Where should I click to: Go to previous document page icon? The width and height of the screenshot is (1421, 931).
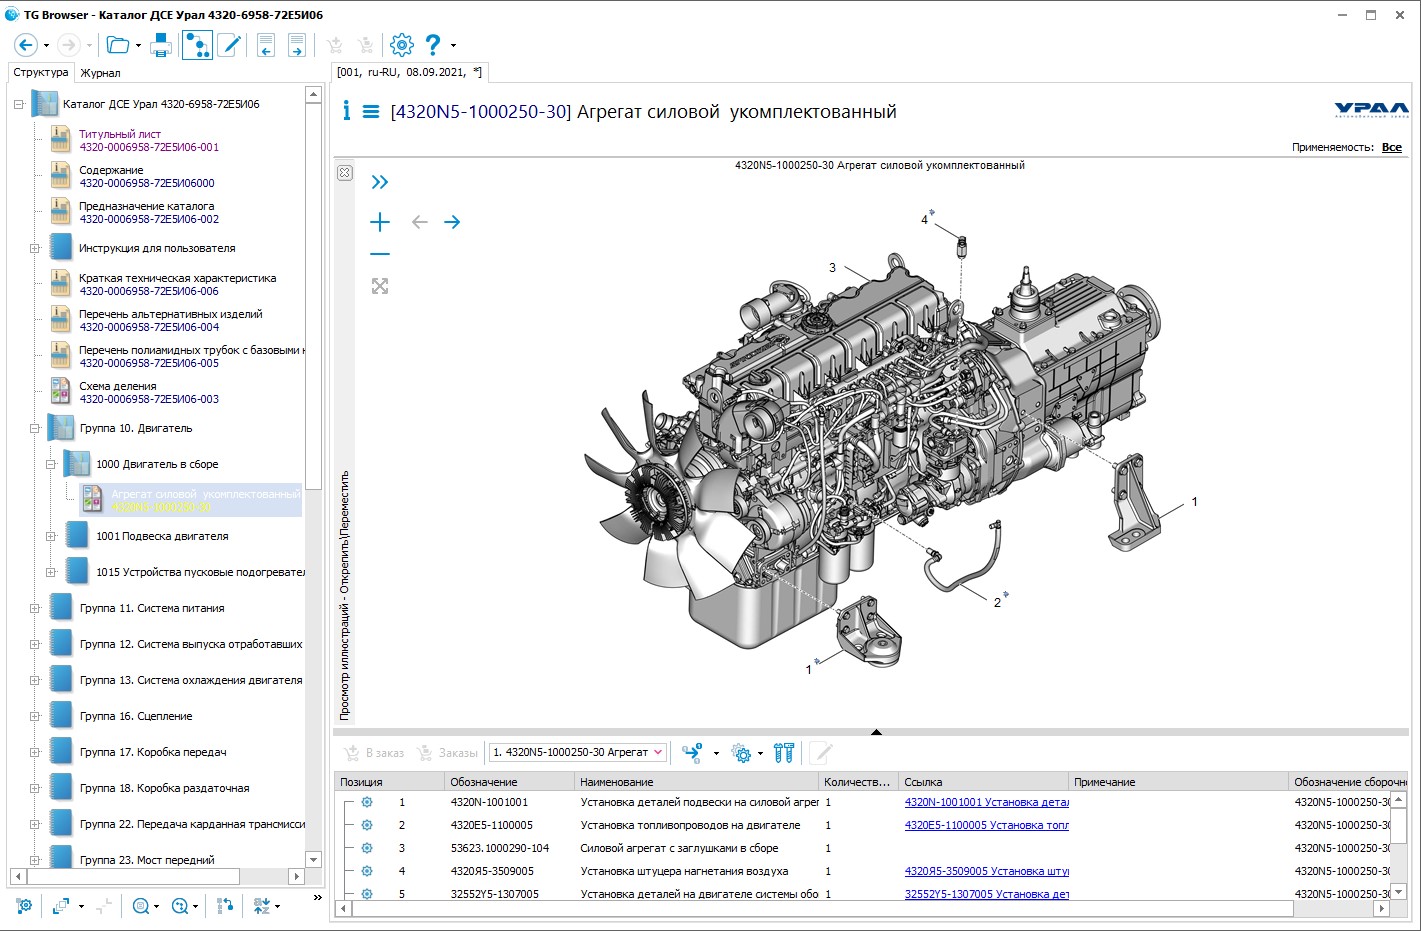tap(266, 45)
